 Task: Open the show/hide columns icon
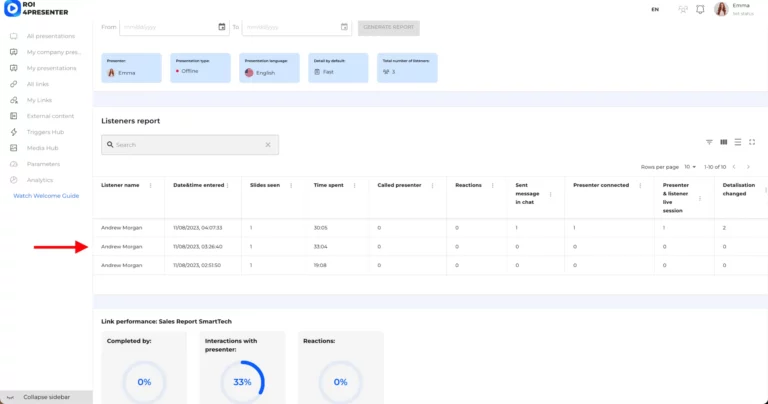723,142
